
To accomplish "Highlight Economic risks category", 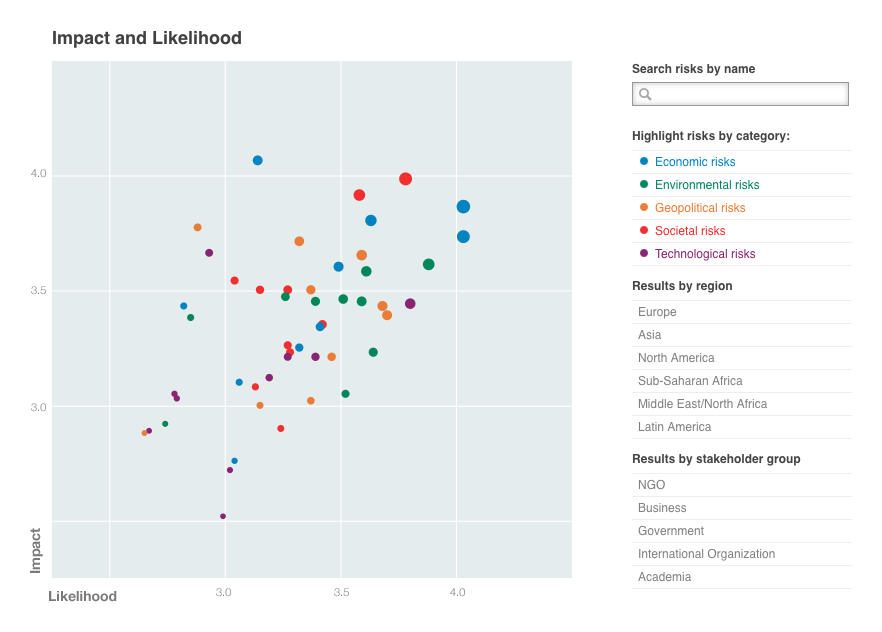I will 695,162.
